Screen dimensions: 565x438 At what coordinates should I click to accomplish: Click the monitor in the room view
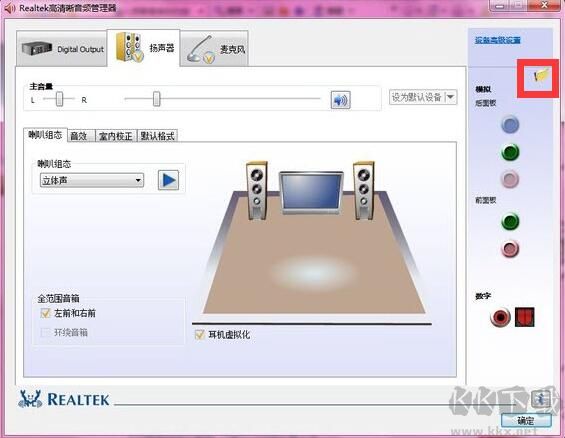311,193
